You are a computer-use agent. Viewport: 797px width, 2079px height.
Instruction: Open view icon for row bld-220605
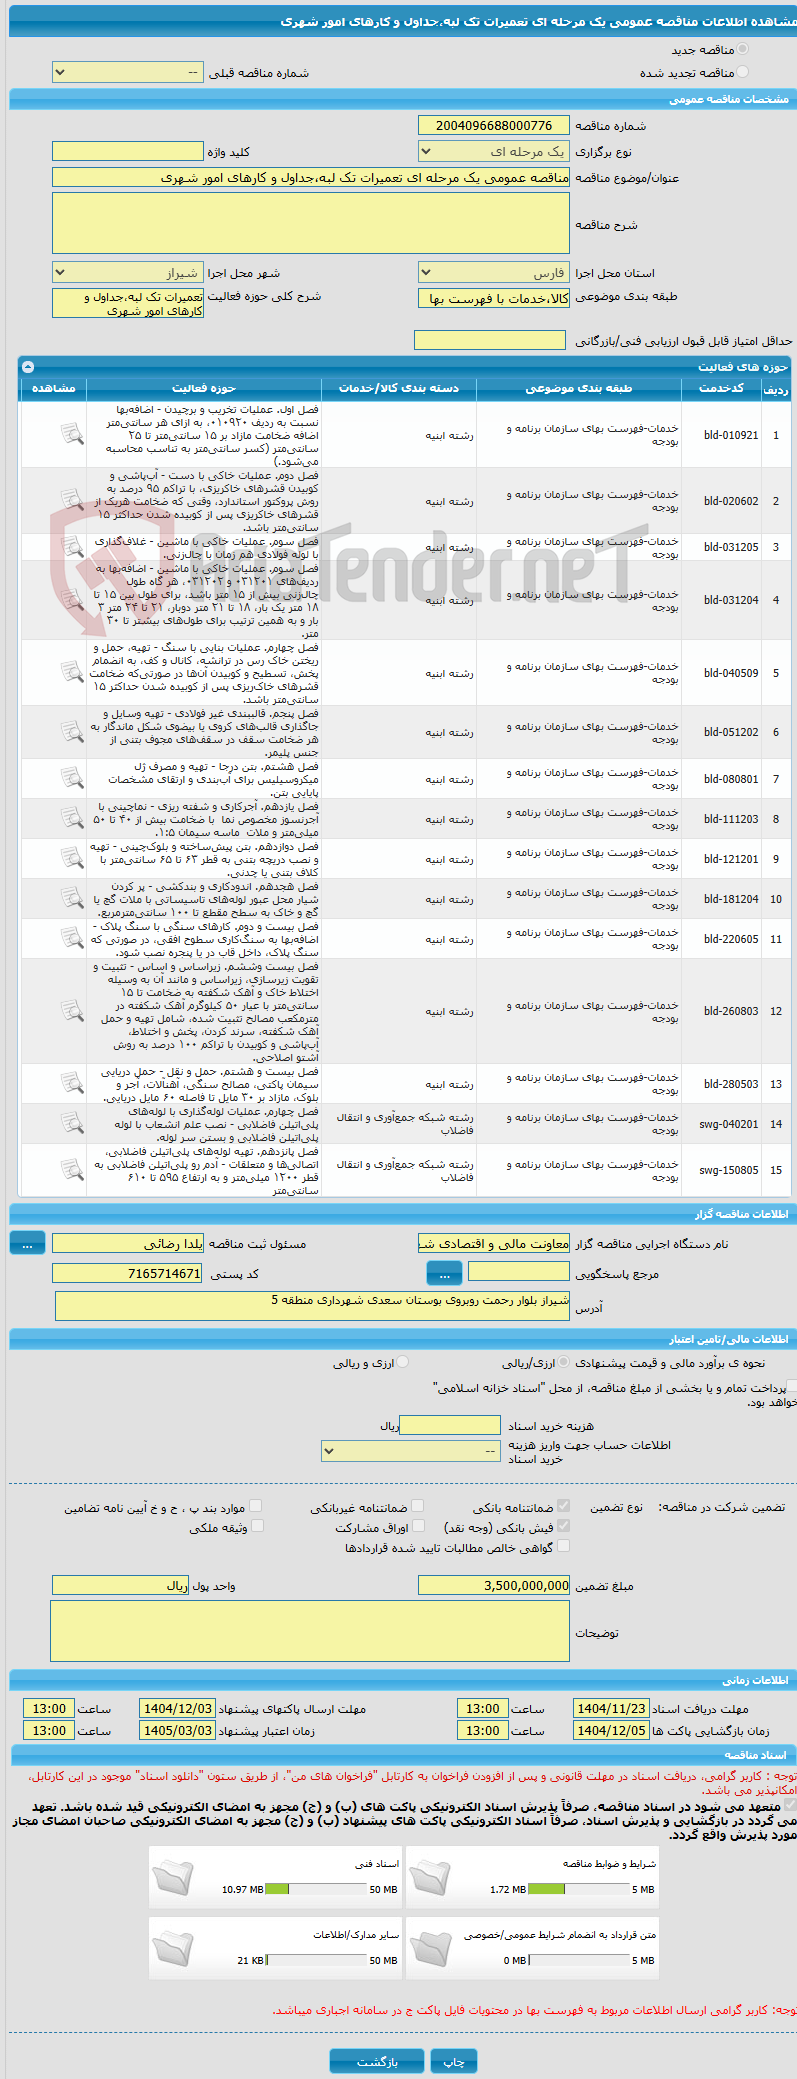click(71, 938)
